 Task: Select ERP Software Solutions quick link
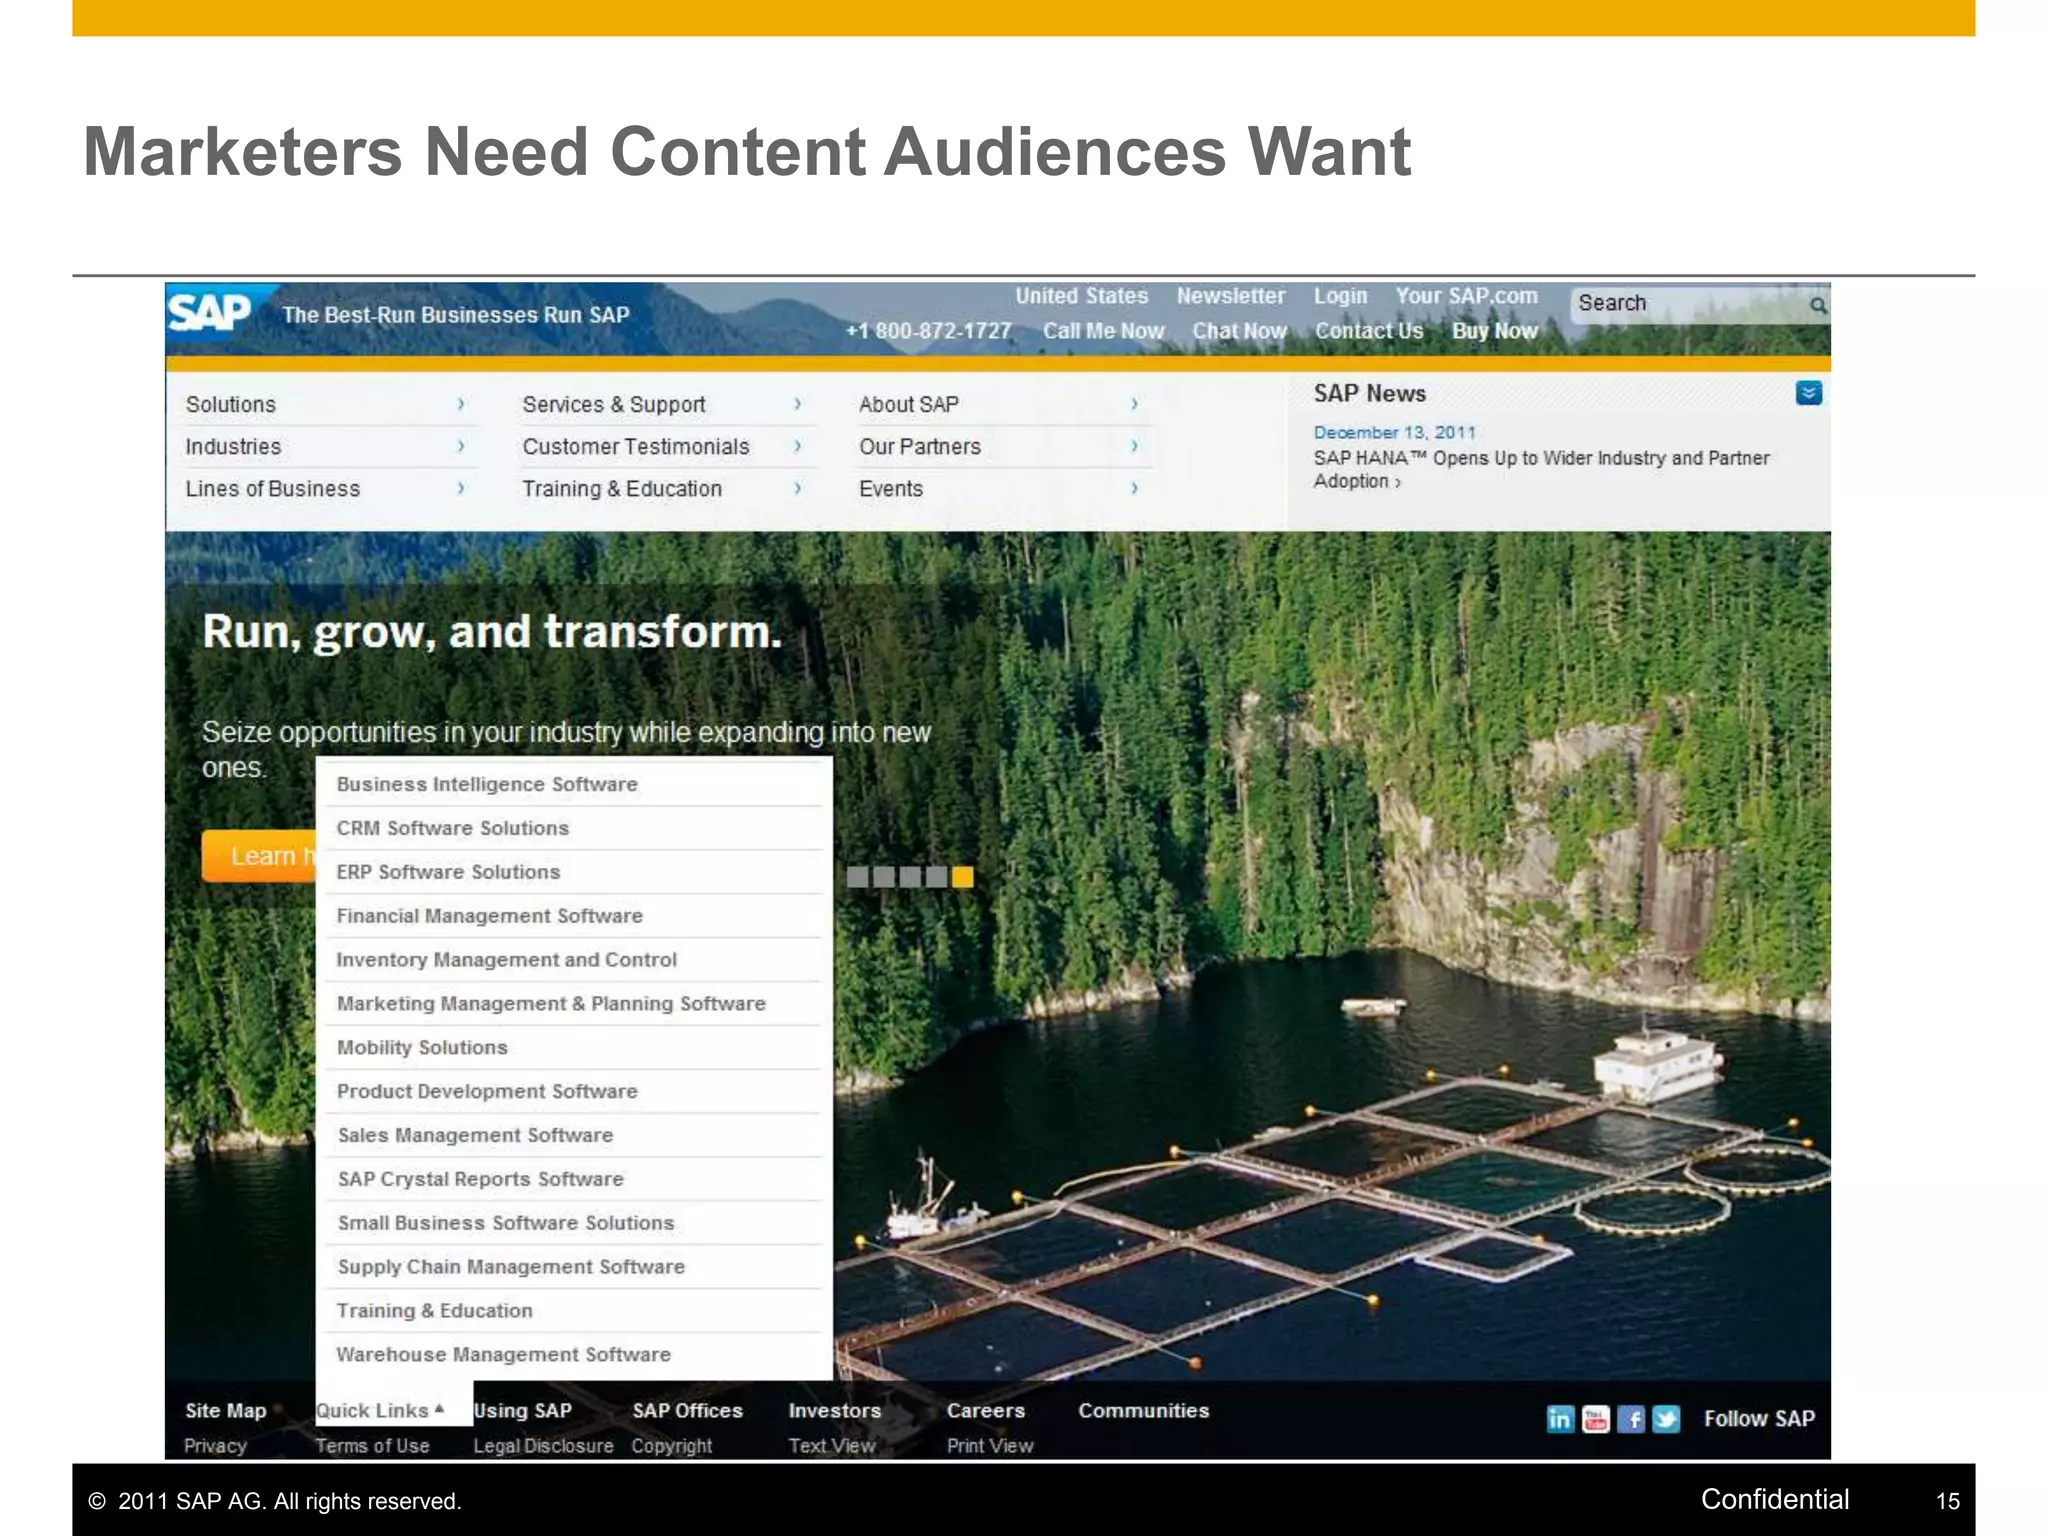tap(575, 873)
